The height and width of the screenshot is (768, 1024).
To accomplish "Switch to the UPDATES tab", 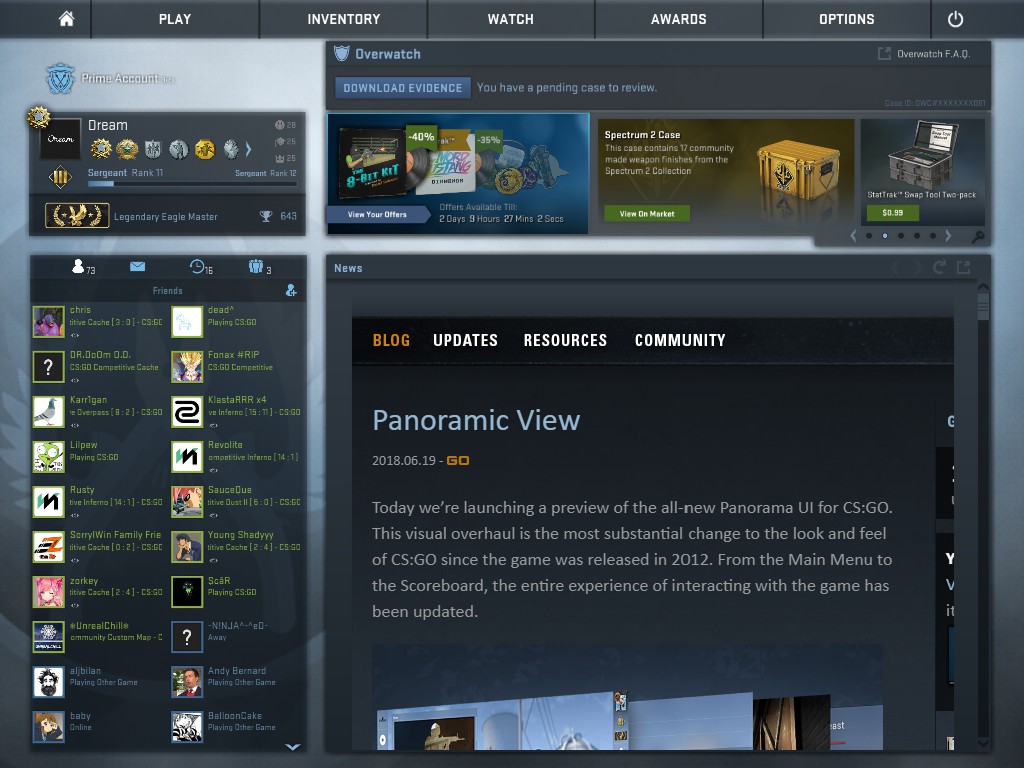I will [466, 340].
